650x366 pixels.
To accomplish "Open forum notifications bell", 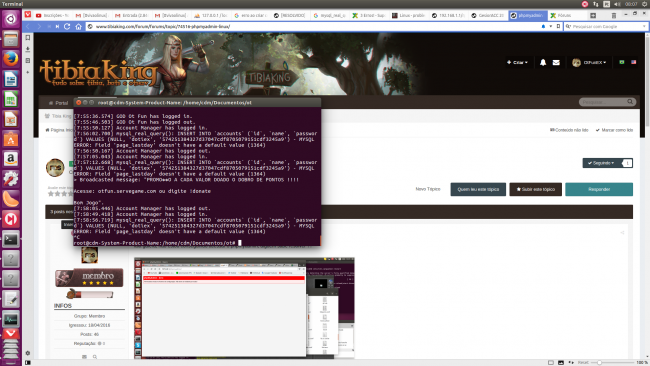I will click(543, 63).
